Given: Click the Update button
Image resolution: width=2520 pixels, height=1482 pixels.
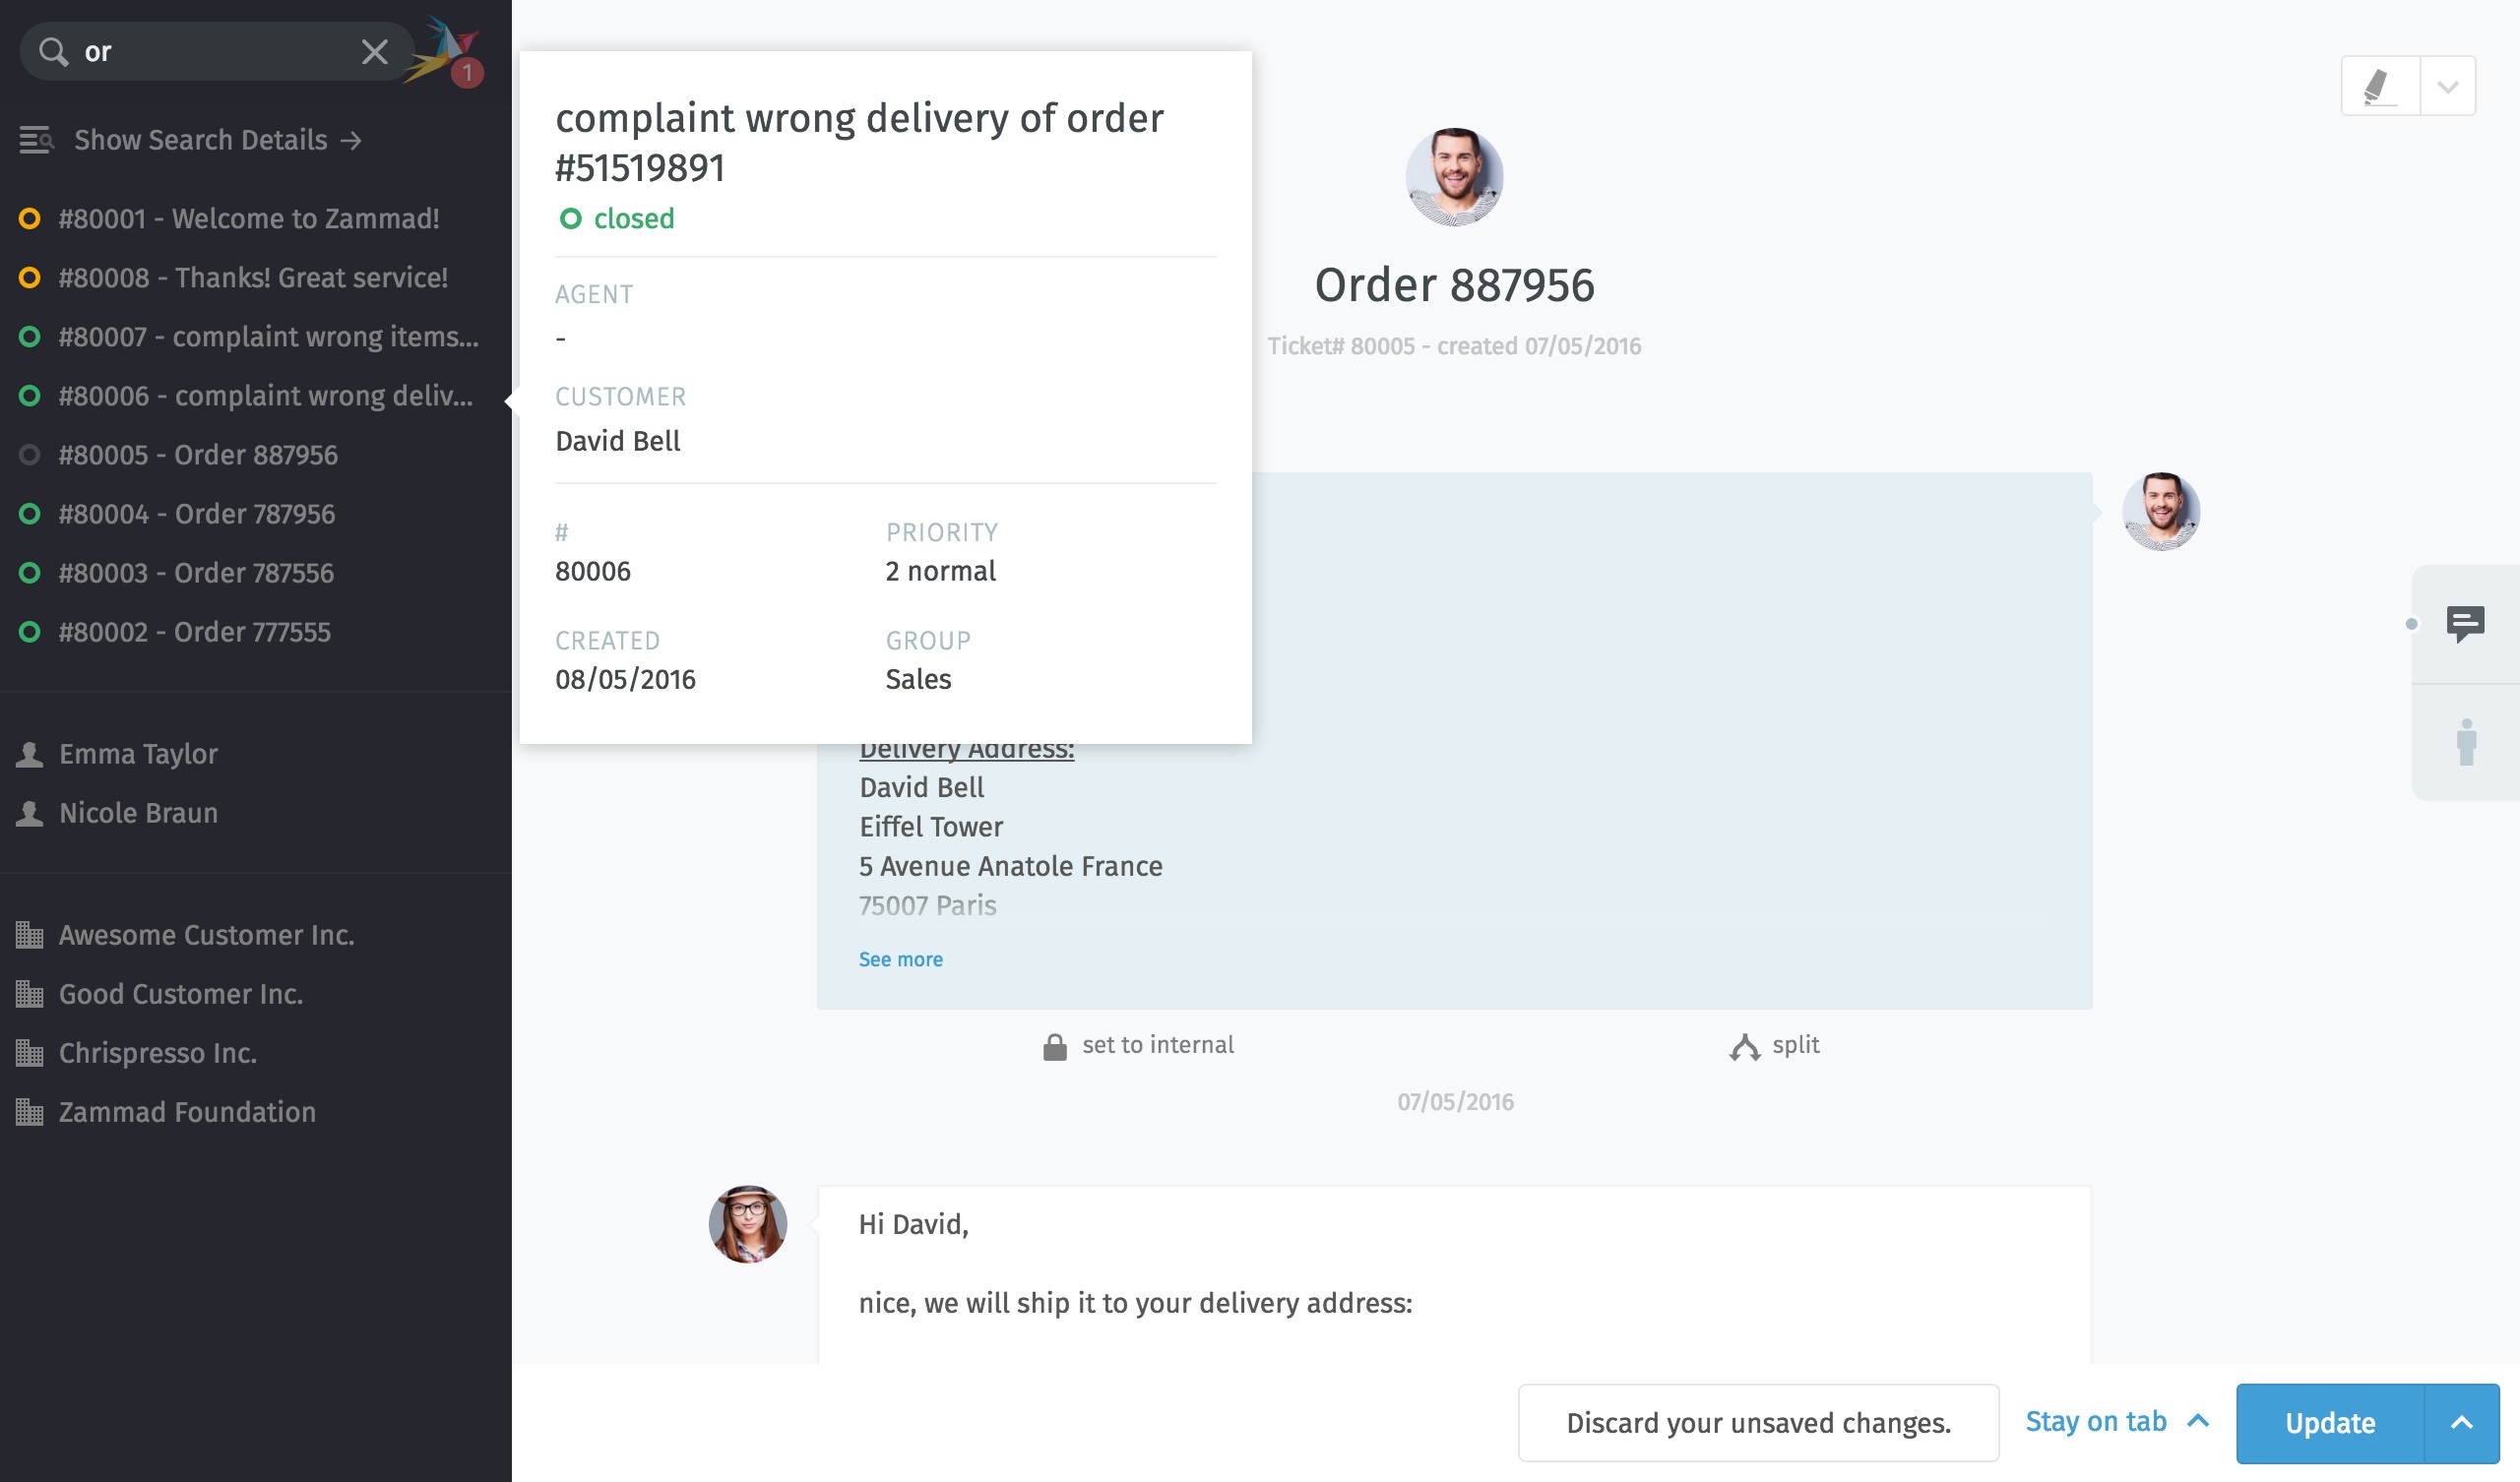Looking at the screenshot, I should pos(2329,1423).
